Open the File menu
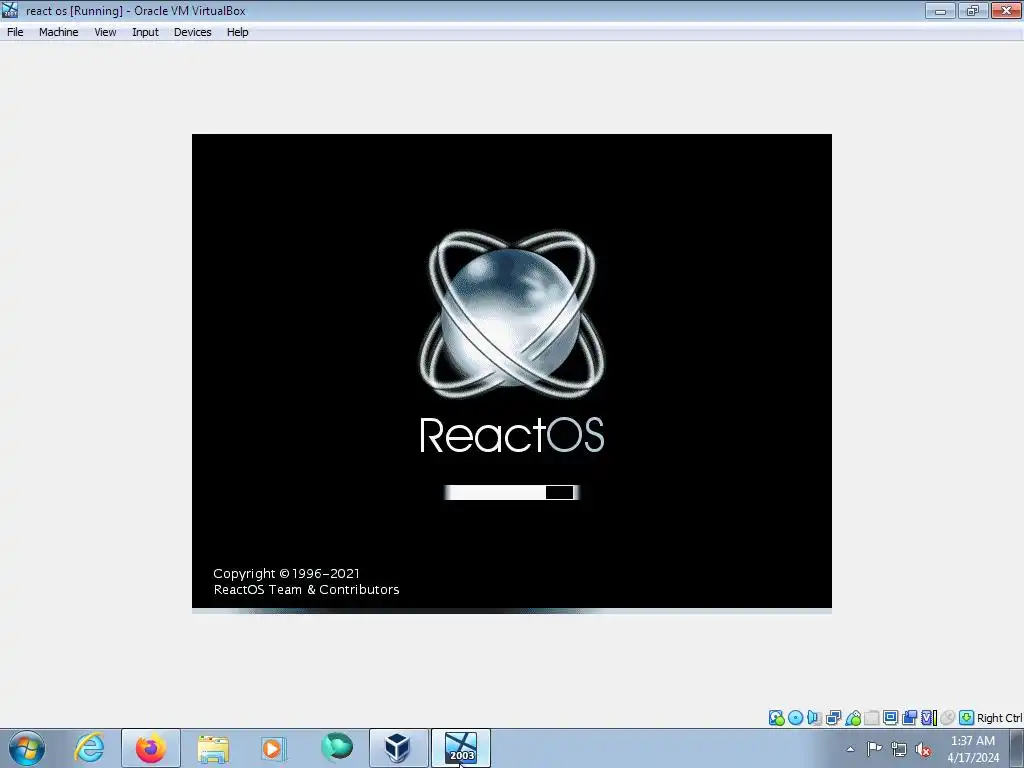The width and height of the screenshot is (1024, 768). click(15, 32)
